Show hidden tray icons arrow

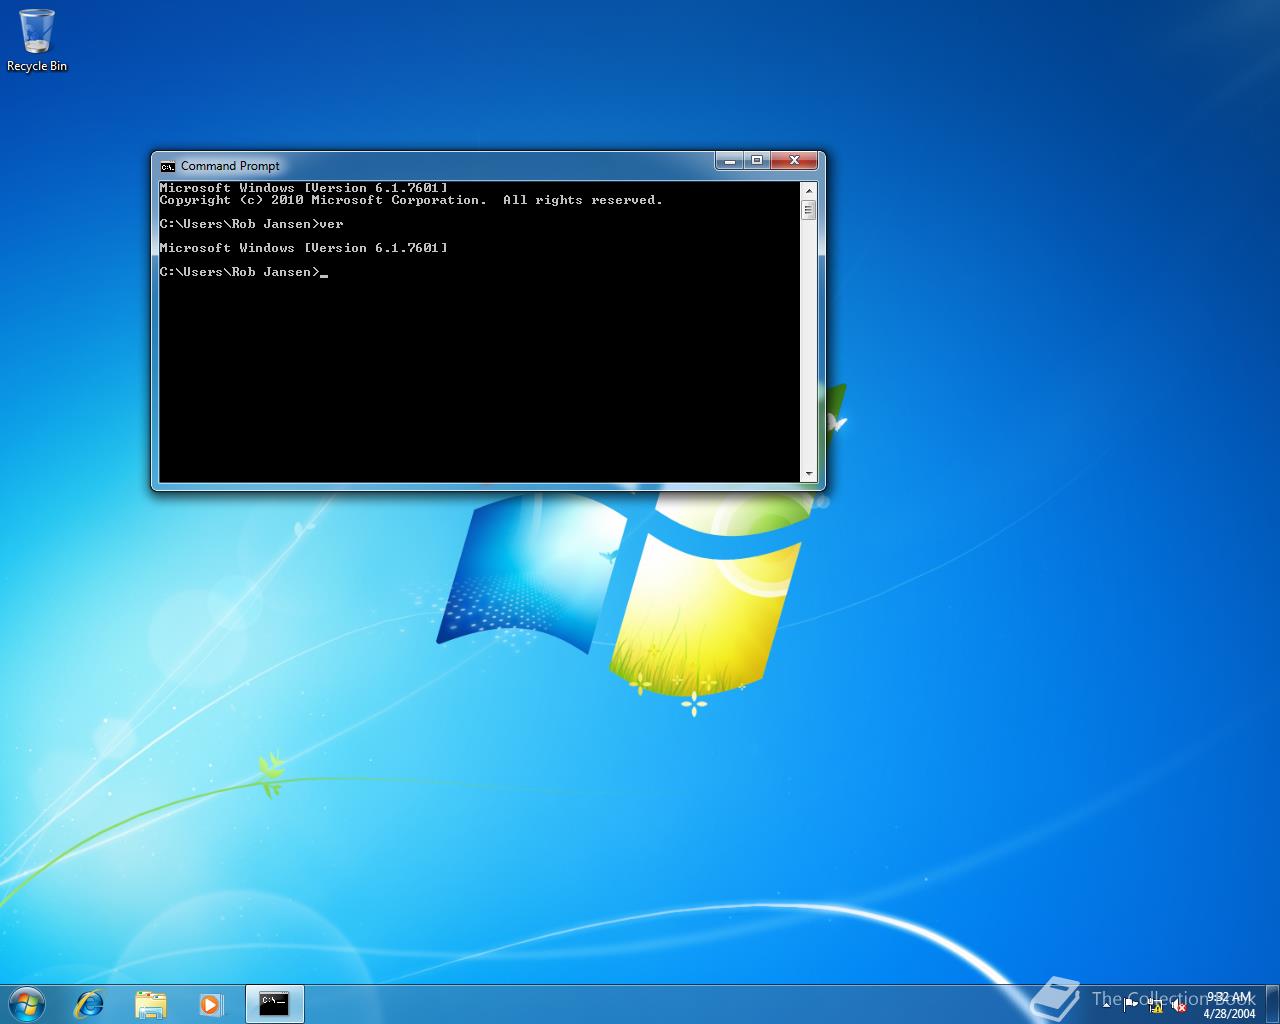[1108, 1003]
